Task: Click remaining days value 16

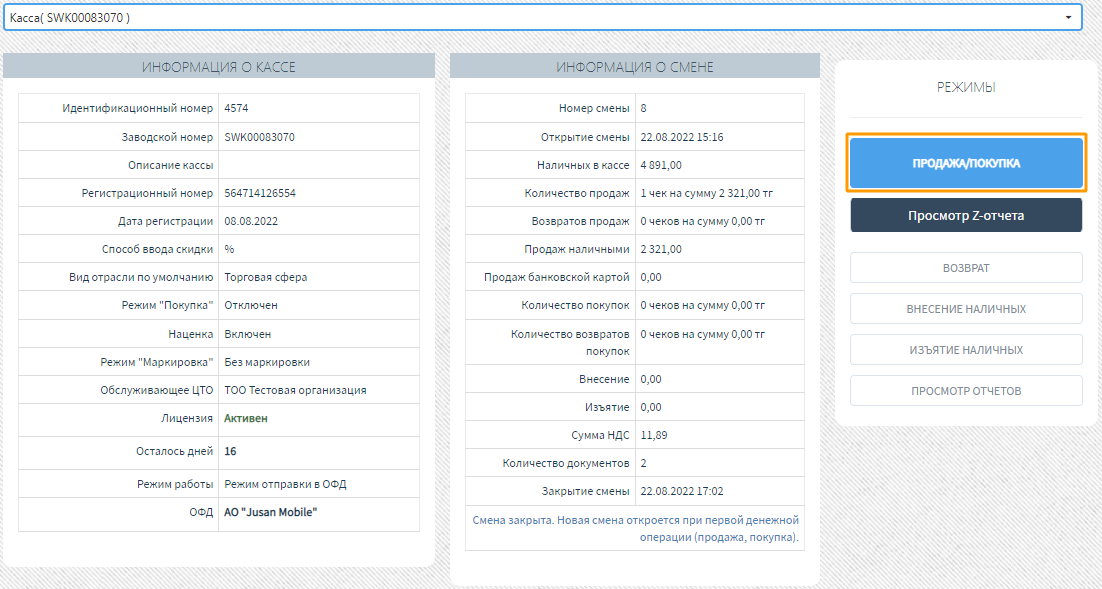Action: [230, 451]
